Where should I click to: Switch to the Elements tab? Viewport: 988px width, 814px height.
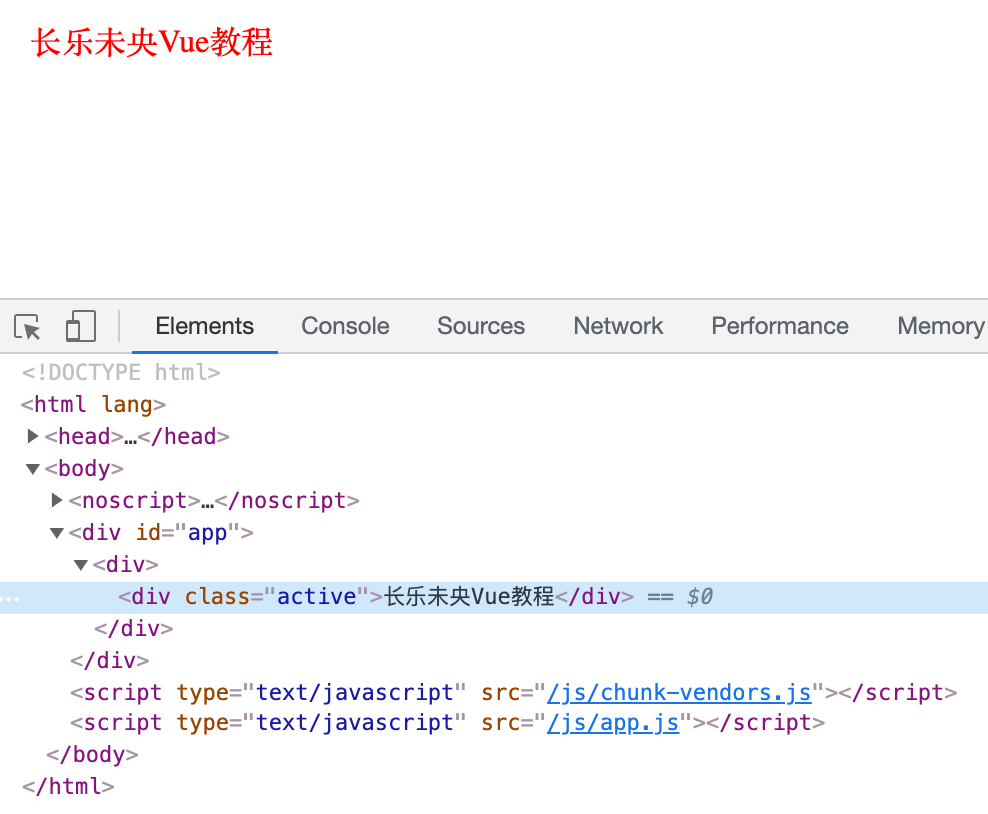(205, 326)
